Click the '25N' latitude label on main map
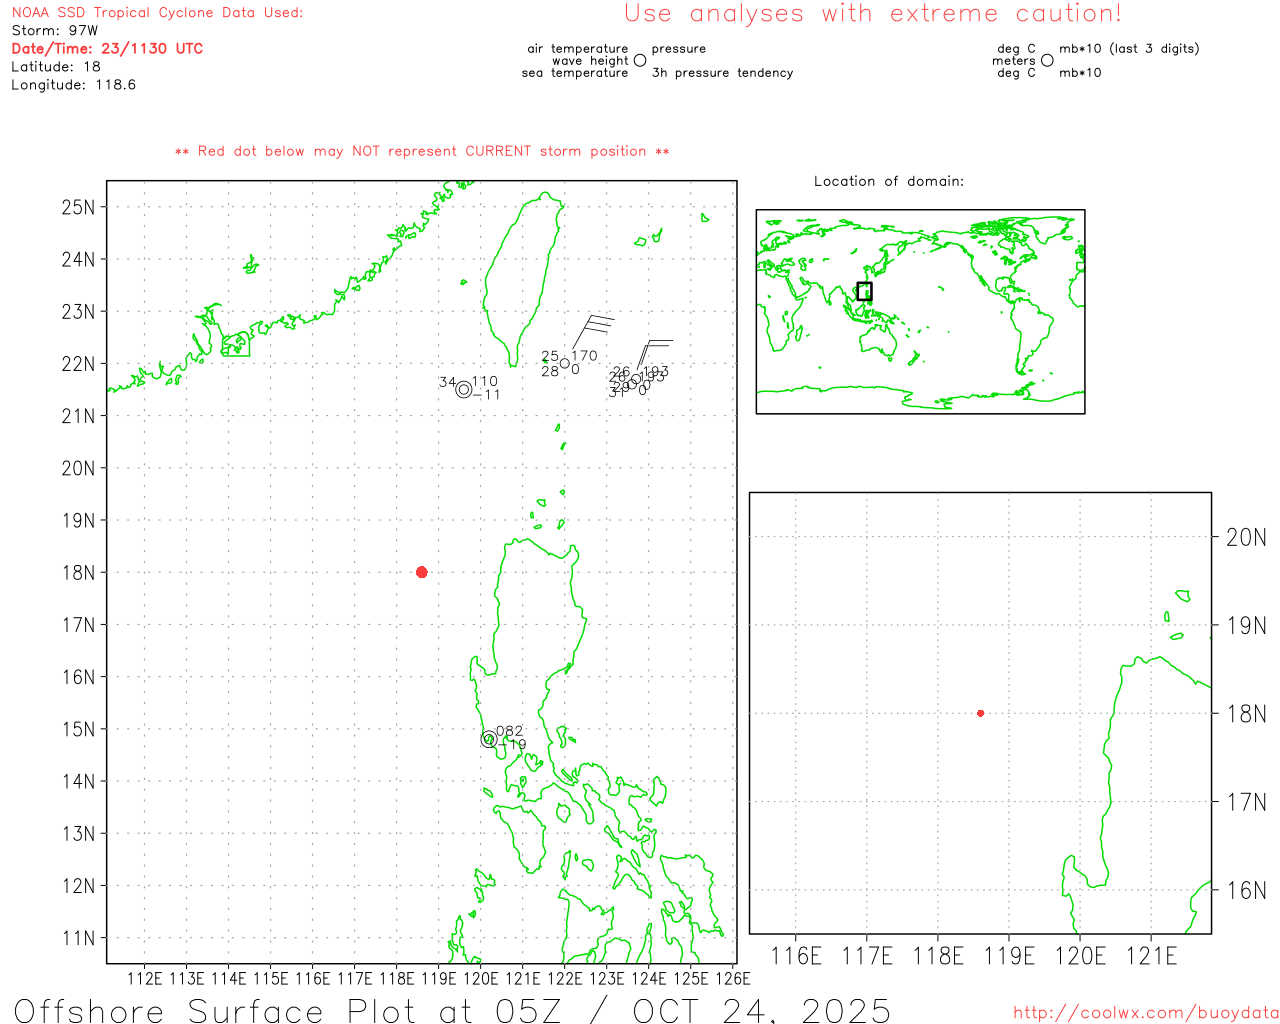 click(x=78, y=207)
